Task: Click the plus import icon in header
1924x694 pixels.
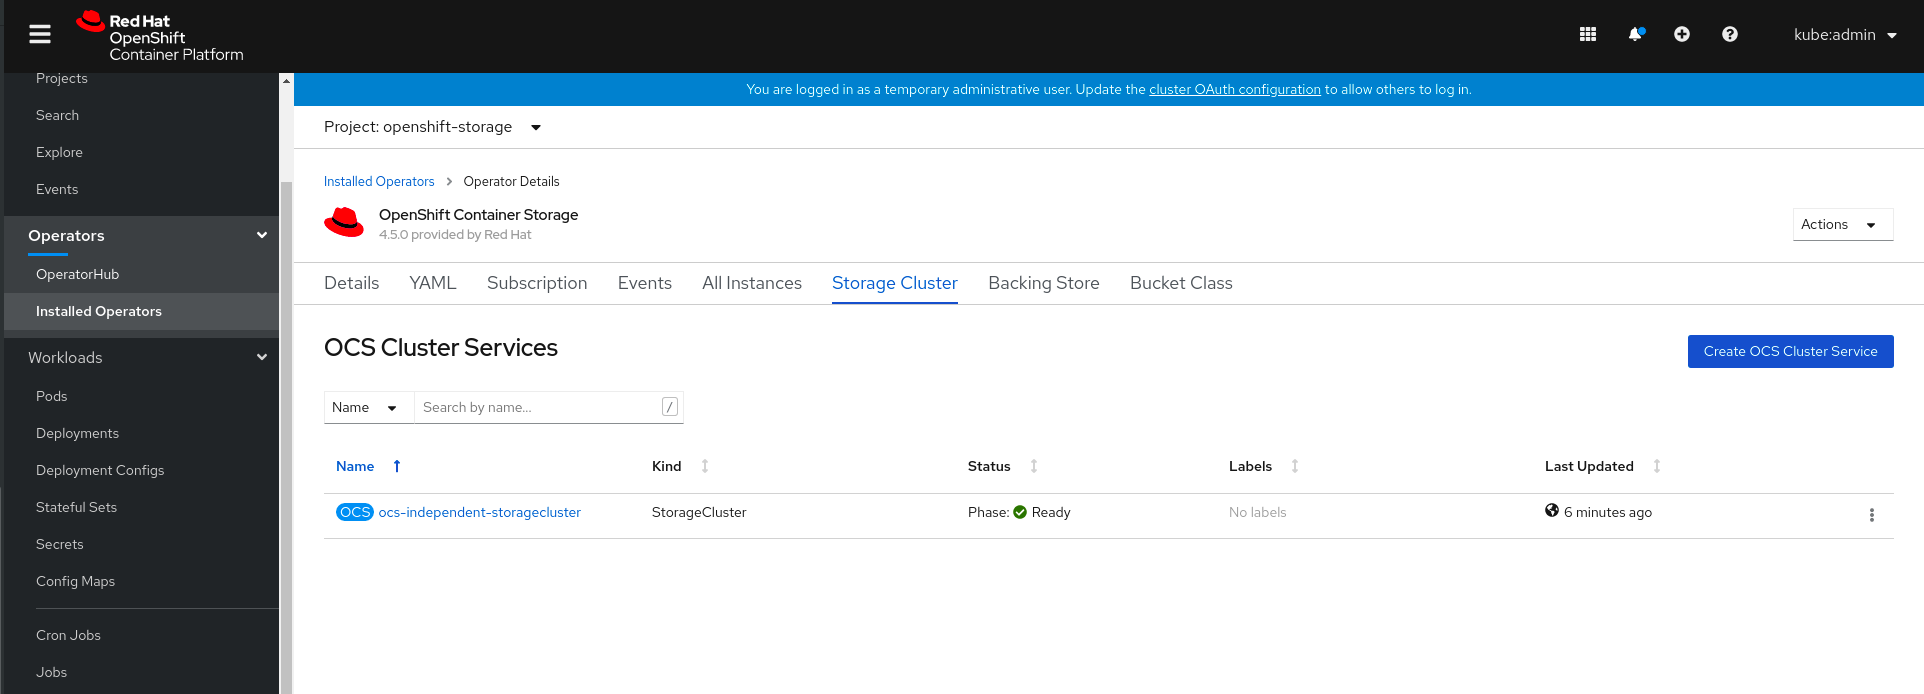Action: tap(1682, 35)
